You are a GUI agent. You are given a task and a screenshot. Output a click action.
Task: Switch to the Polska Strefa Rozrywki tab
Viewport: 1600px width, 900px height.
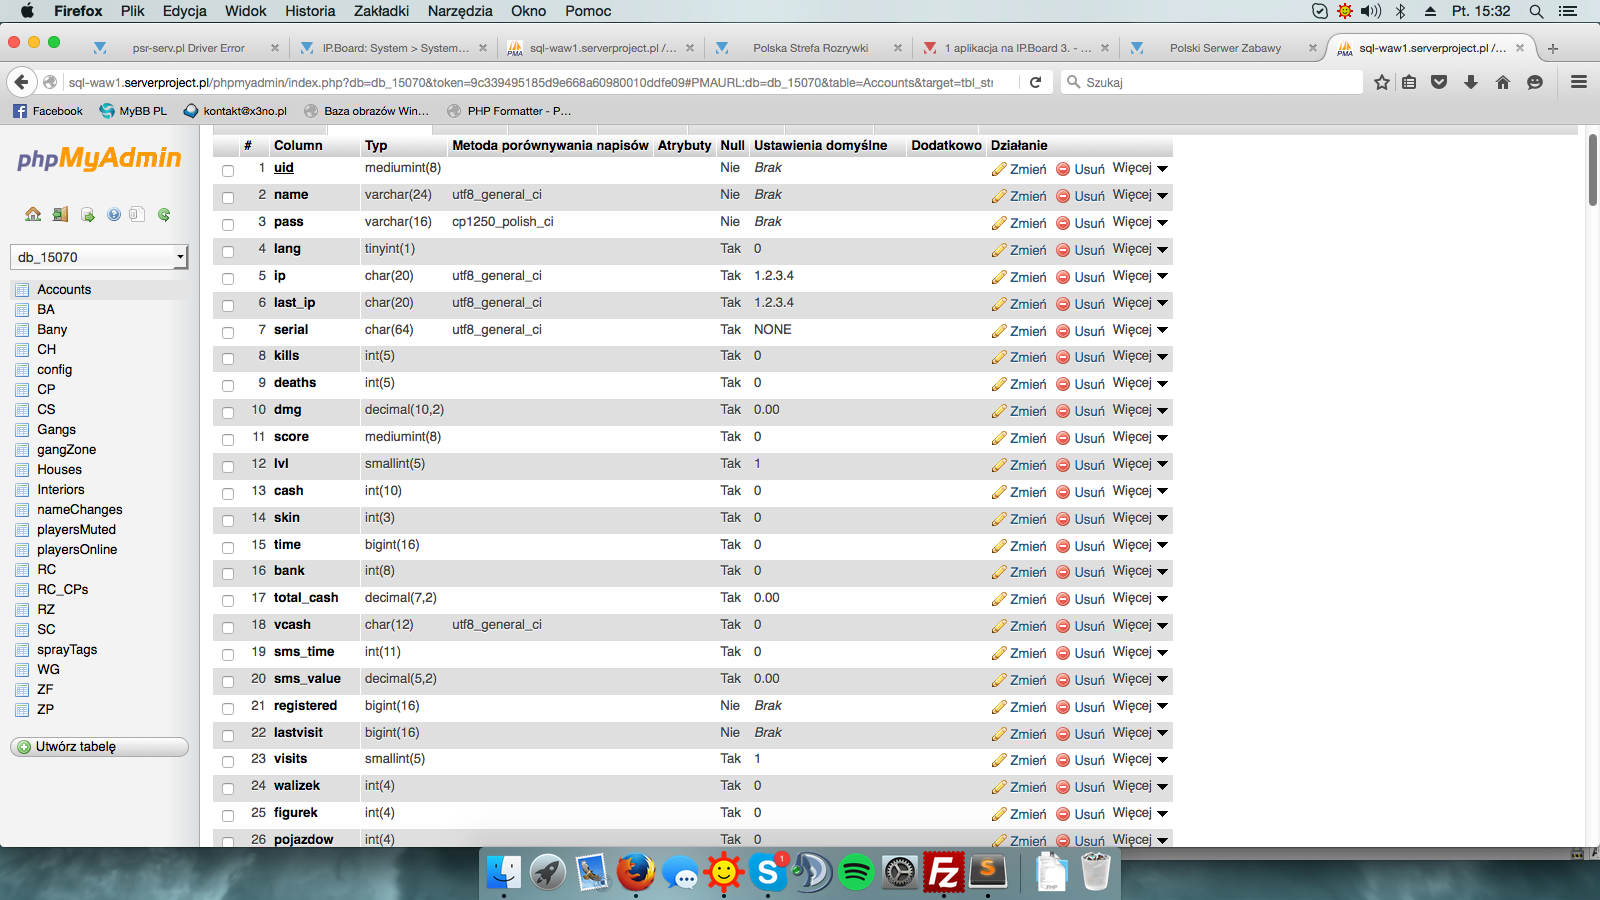(x=810, y=48)
